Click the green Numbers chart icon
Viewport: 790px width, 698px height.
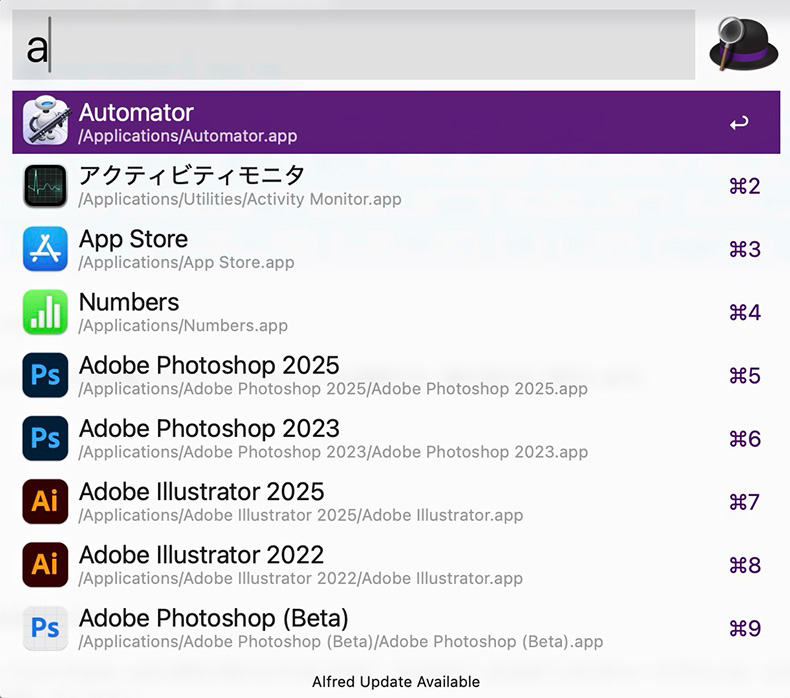pos(45,312)
